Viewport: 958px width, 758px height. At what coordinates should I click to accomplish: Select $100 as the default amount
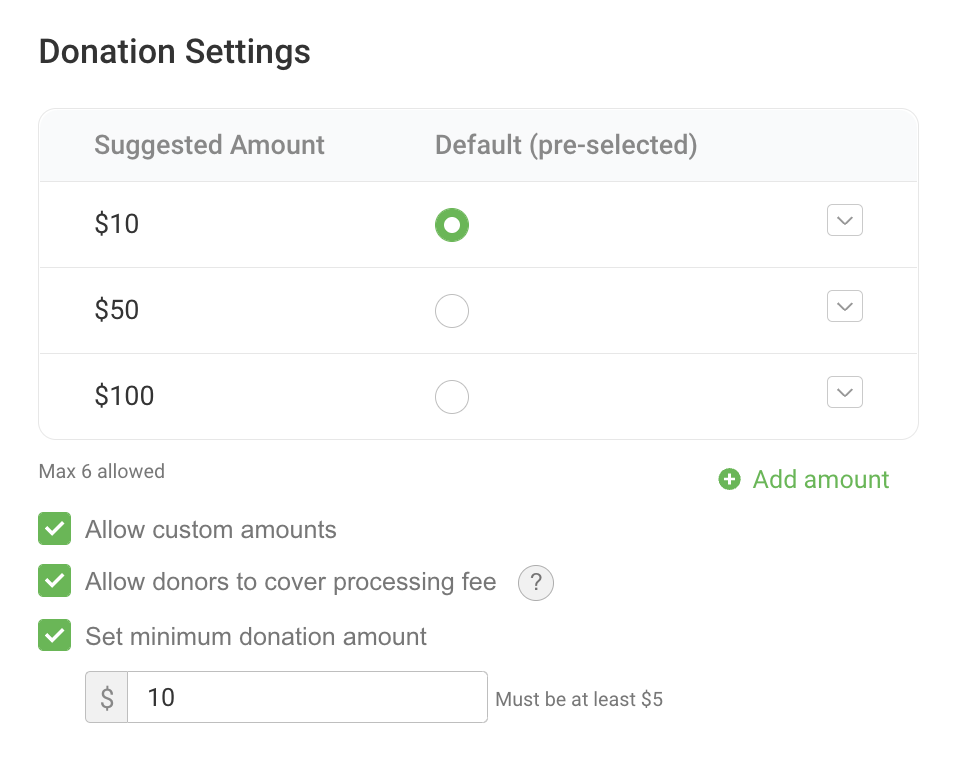(452, 397)
